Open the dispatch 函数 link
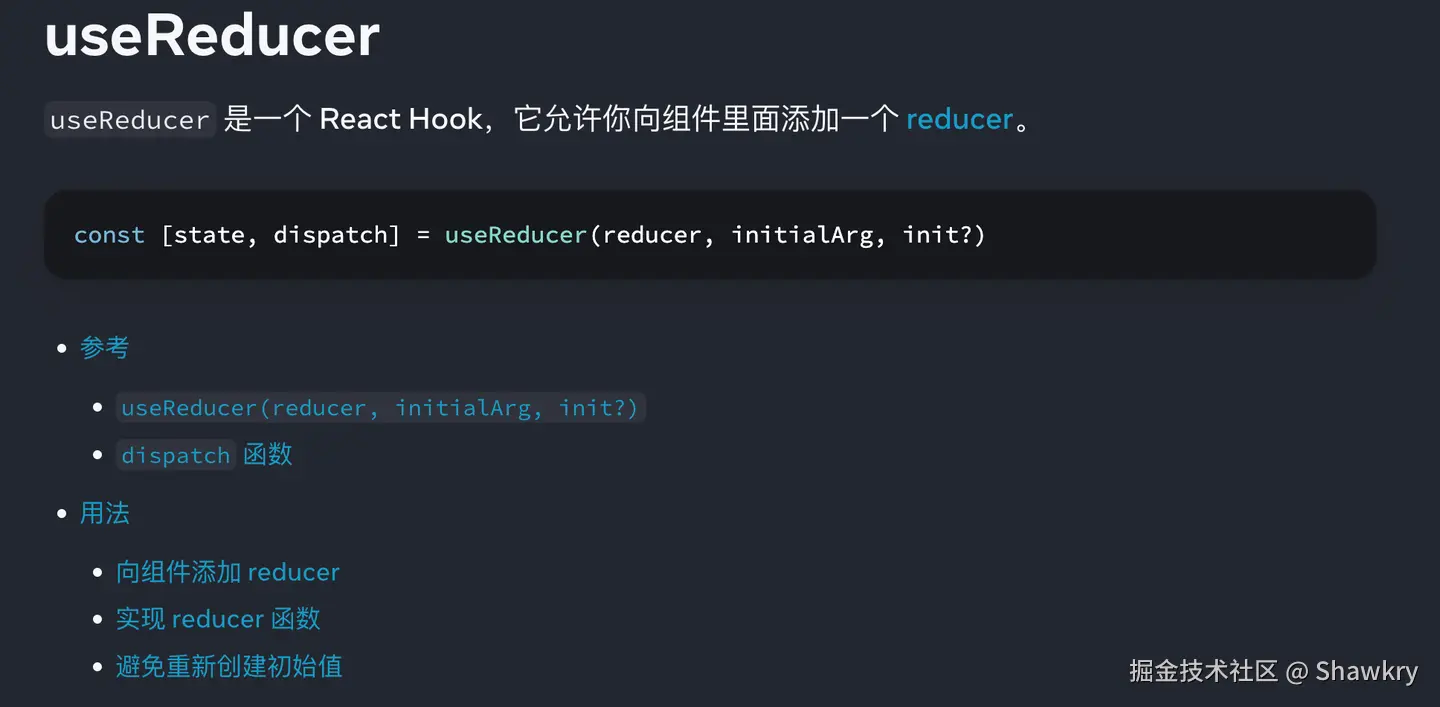This screenshot has width=1440, height=707. click(x=205, y=455)
